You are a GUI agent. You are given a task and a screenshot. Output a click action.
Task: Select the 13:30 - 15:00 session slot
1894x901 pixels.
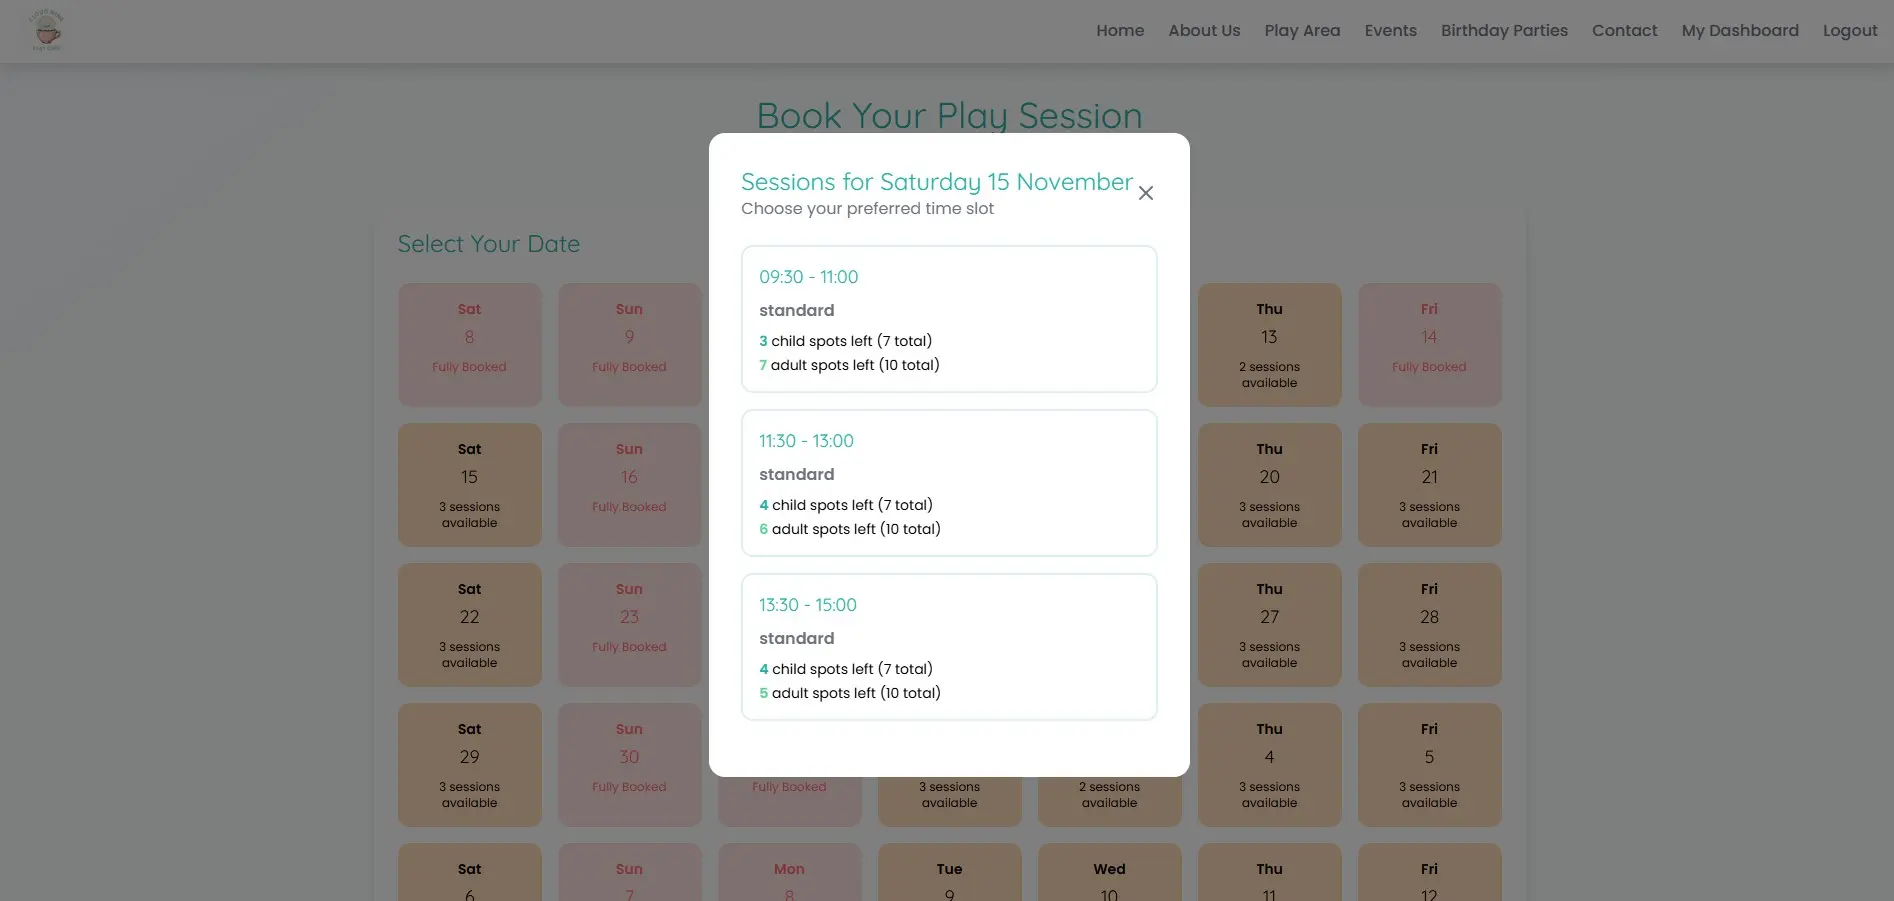click(948, 646)
